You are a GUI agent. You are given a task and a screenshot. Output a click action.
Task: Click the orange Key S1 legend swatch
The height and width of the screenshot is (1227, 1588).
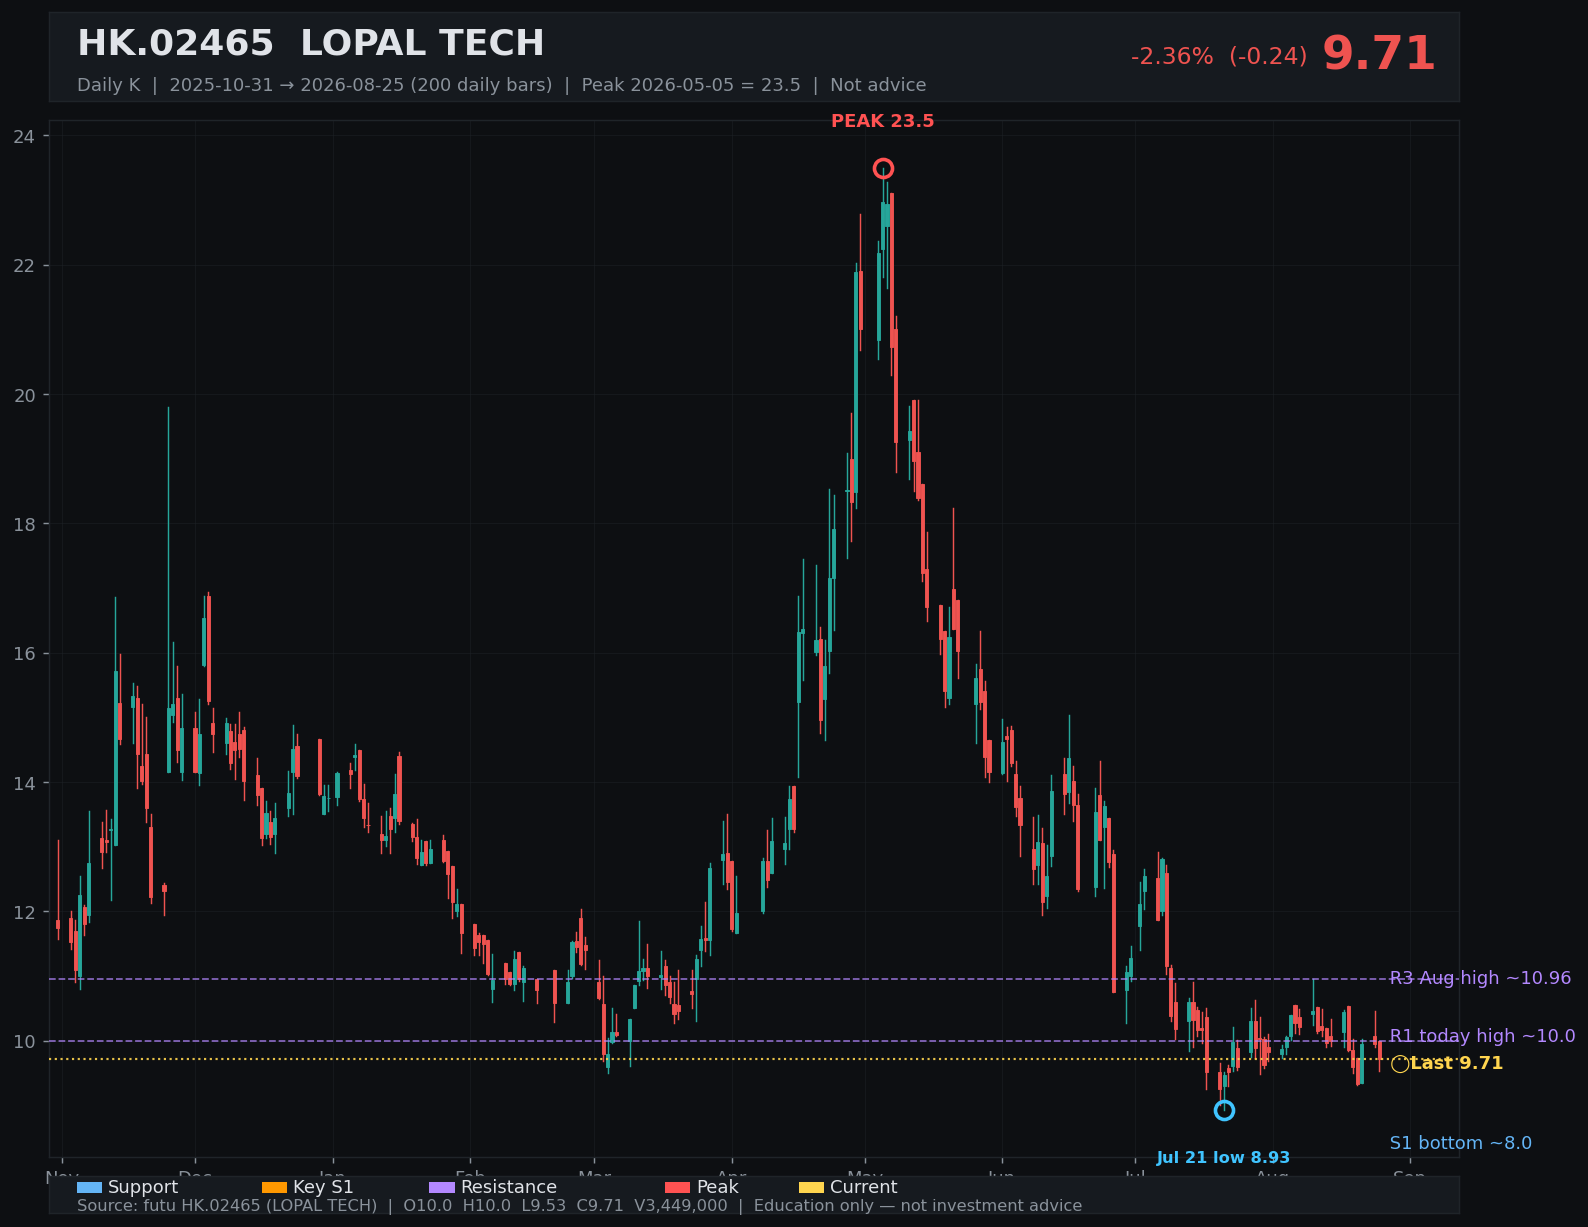click(274, 1187)
